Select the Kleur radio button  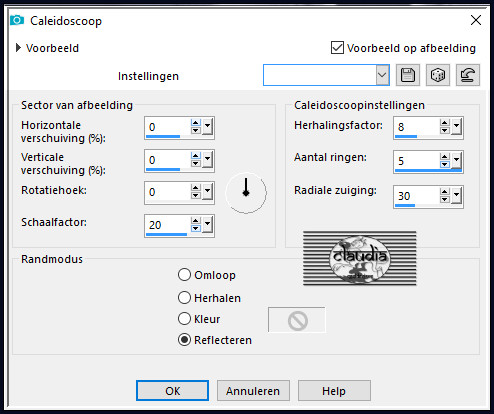click(184, 319)
